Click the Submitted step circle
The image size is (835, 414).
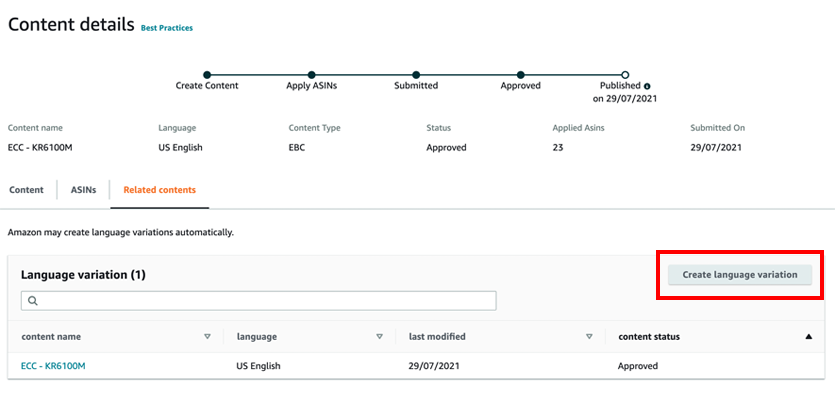416,74
